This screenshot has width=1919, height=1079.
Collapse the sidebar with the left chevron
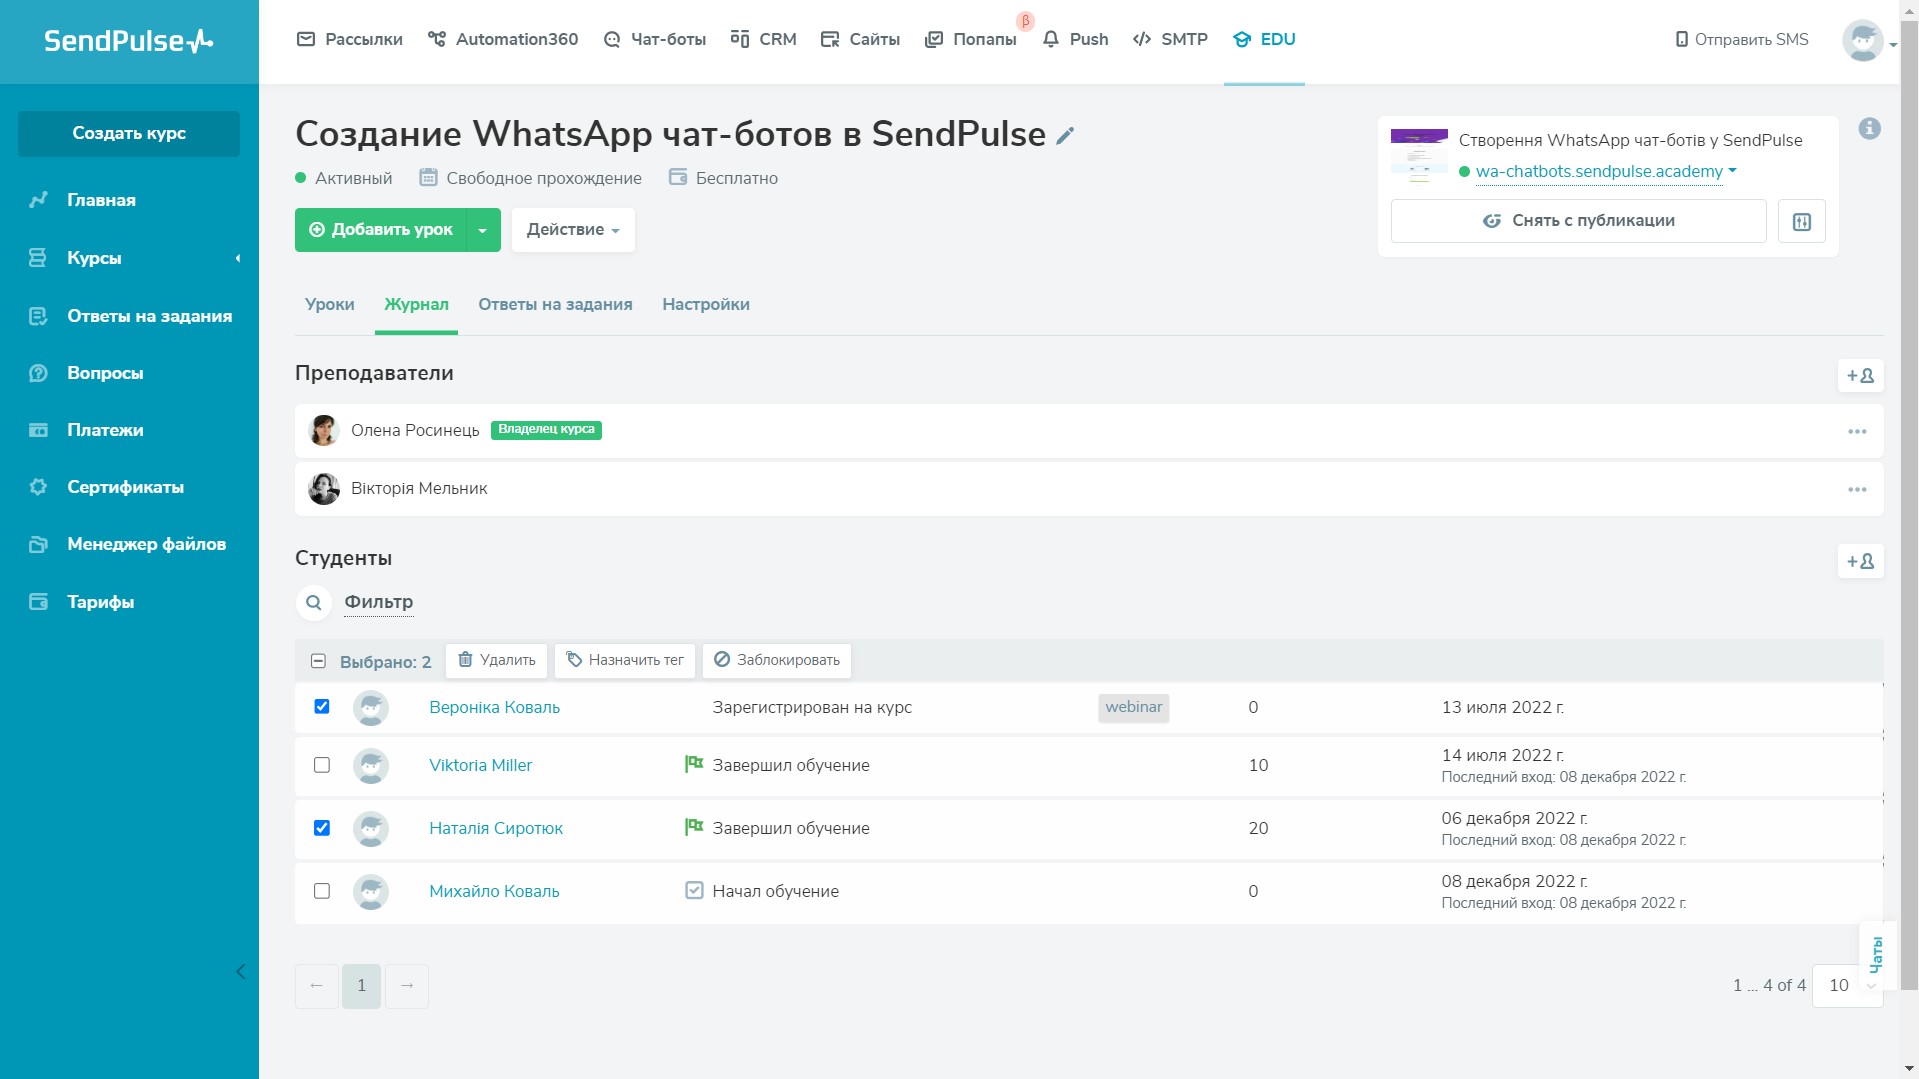pos(240,972)
